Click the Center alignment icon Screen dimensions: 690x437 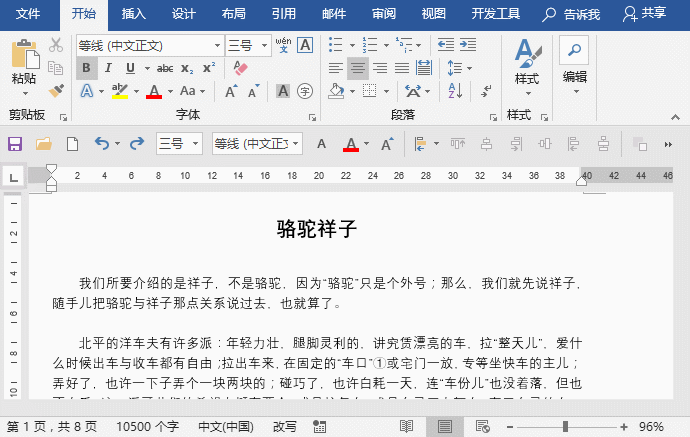pyautogui.click(x=358, y=69)
